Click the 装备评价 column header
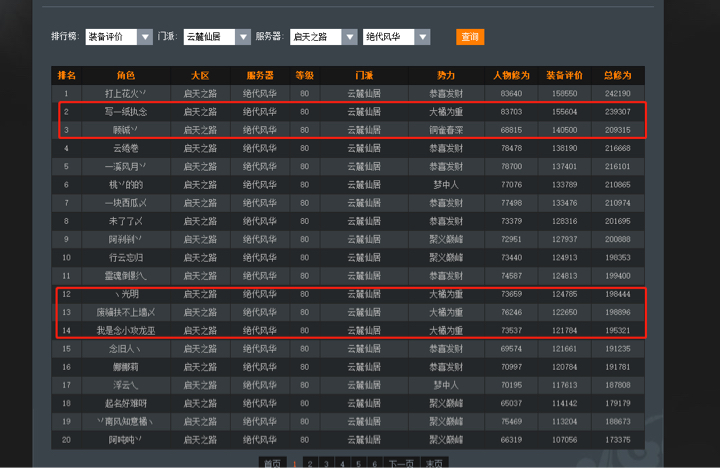 (x=564, y=75)
